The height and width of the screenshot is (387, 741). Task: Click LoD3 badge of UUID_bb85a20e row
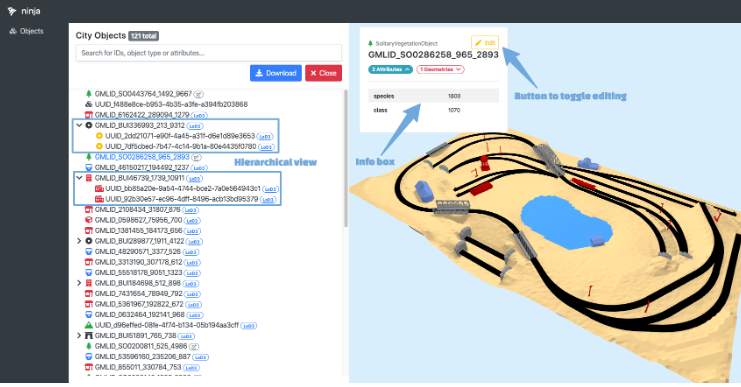point(270,189)
